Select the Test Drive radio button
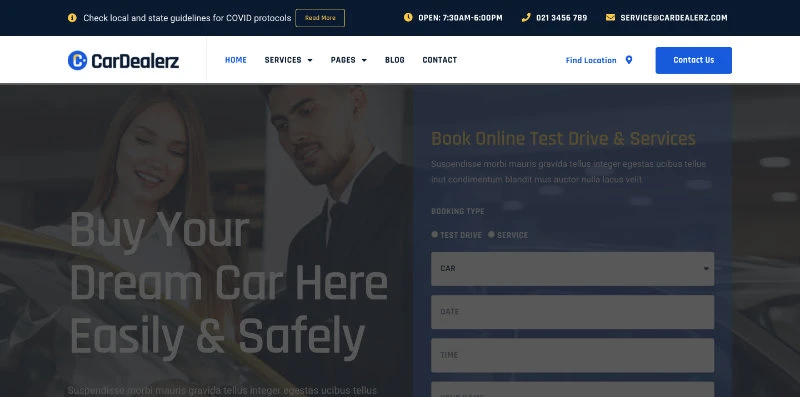Screen dimensions: 800x397 click(x=435, y=234)
